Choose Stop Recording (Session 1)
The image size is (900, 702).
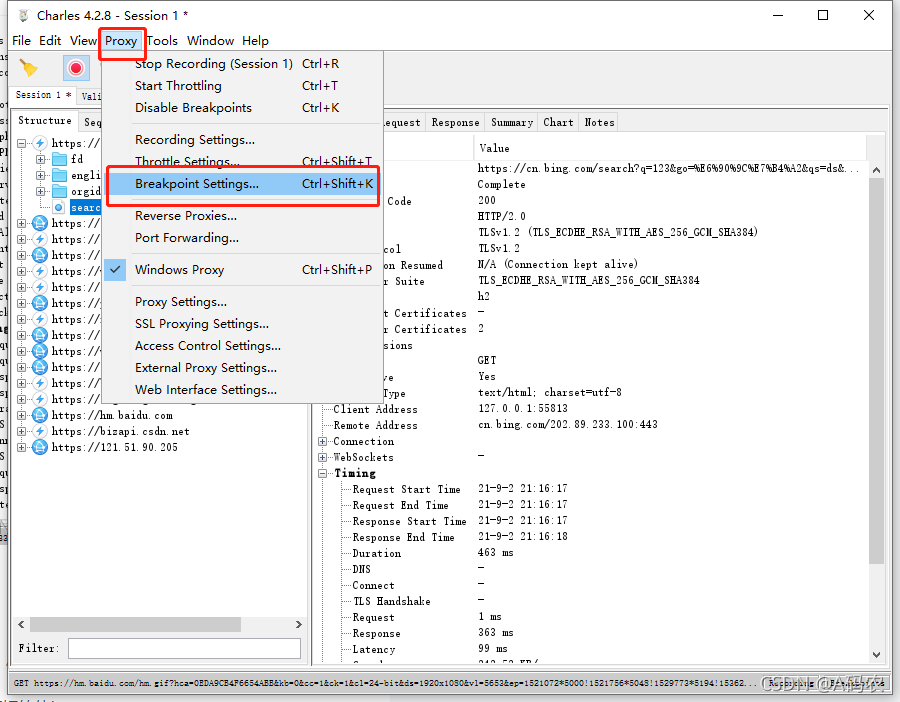click(242, 64)
